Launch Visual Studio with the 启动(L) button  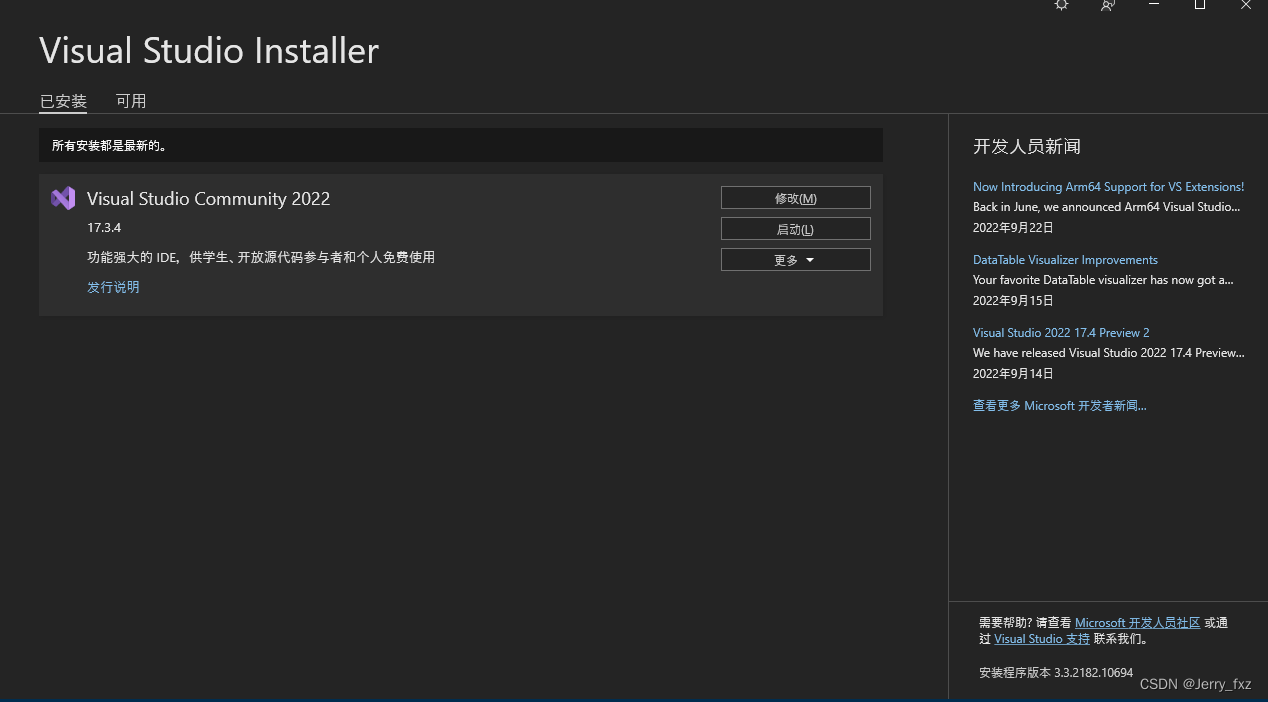tap(795, 228)
